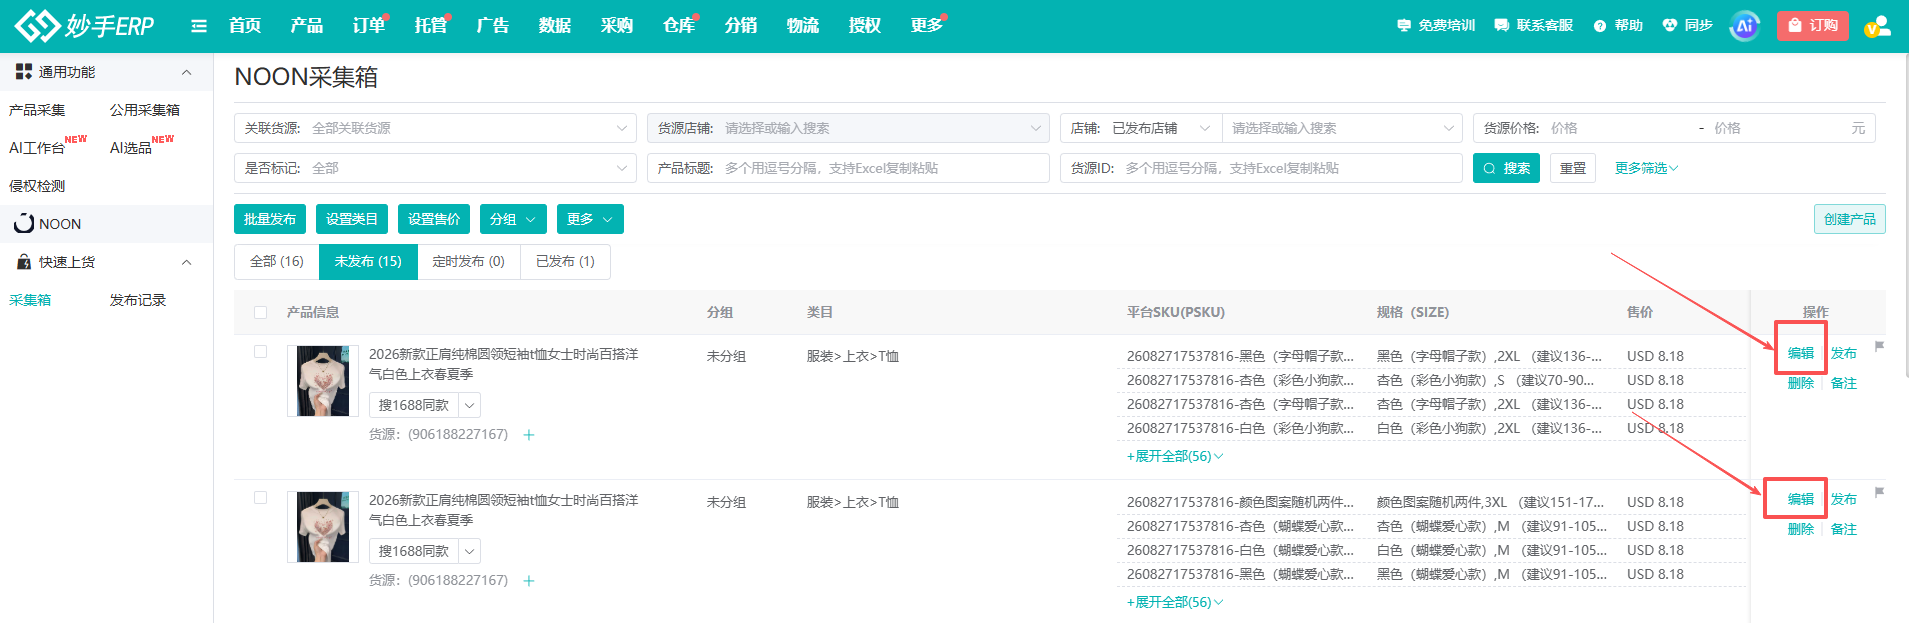Switch to the 已发布 (1) tab

pos(565,261)
